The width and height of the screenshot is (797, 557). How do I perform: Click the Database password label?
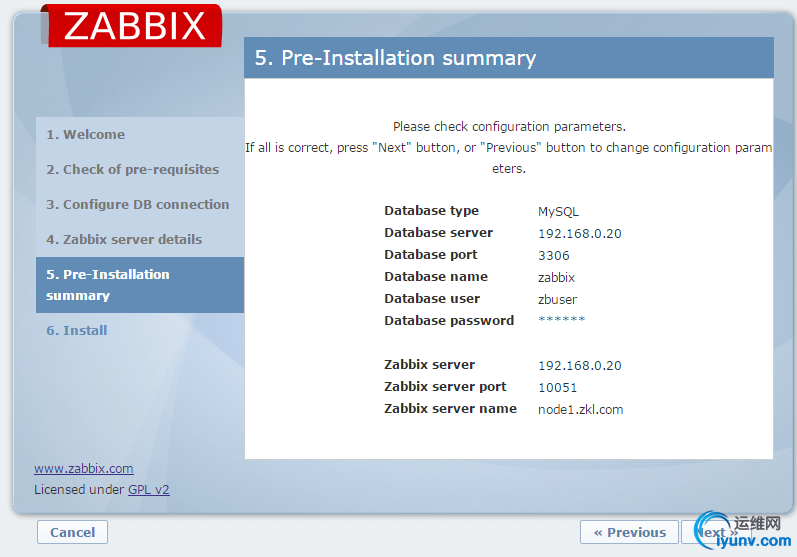(x=449, y=320)
